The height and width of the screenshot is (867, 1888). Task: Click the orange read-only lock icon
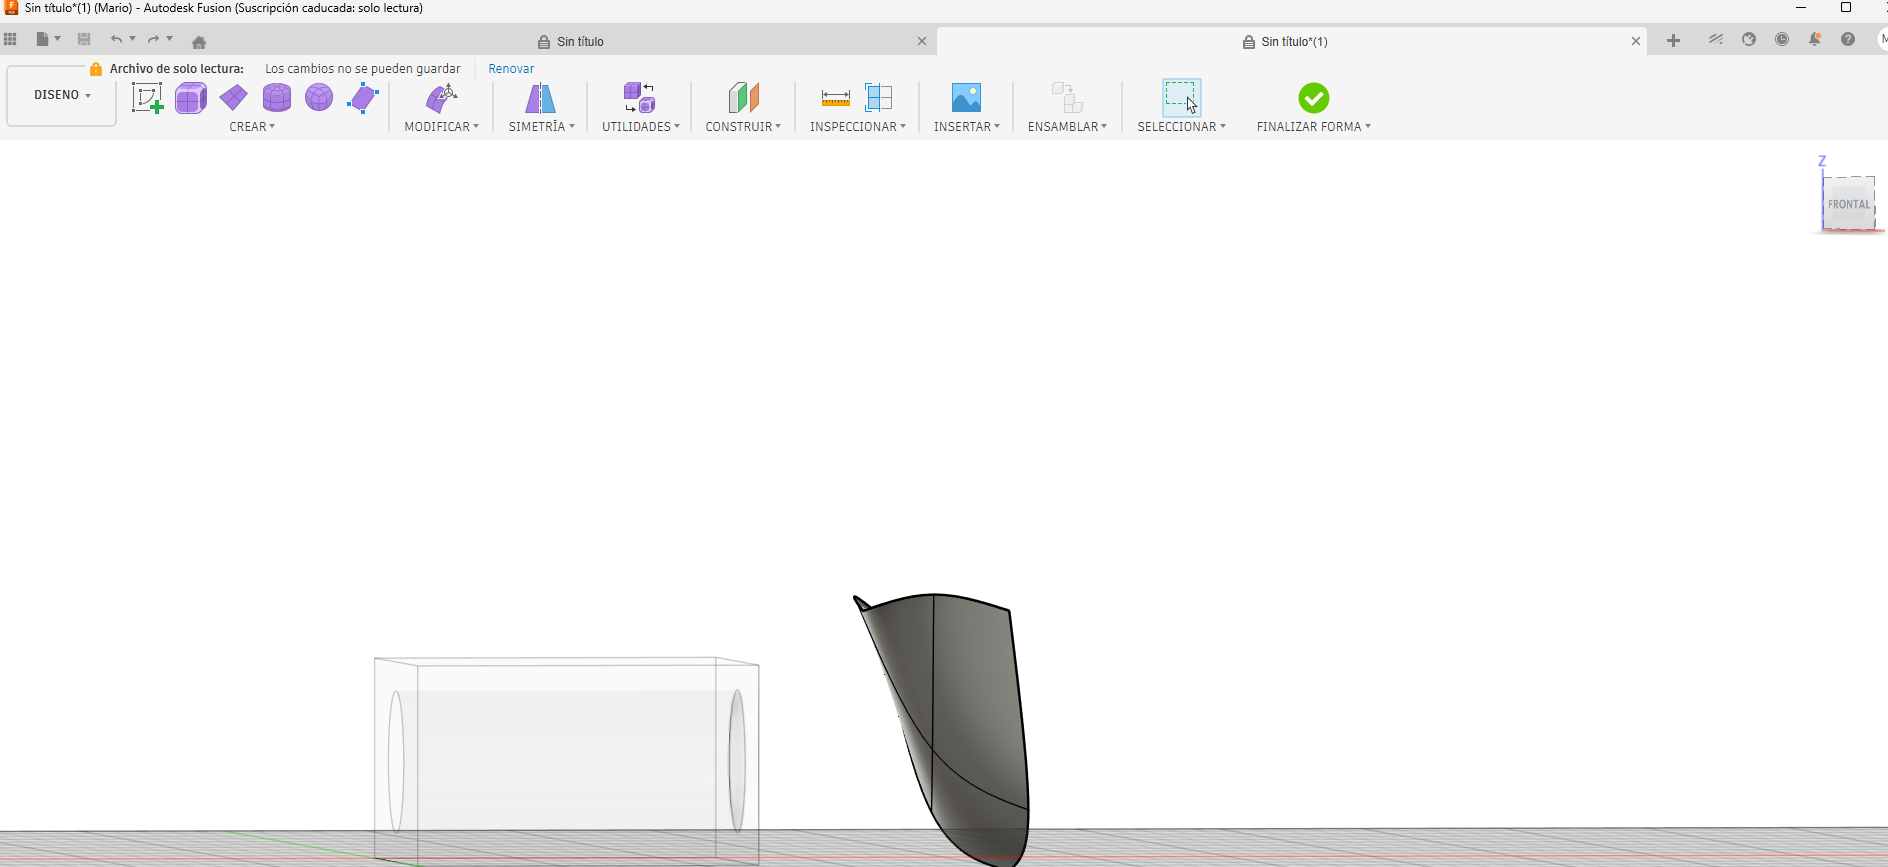coord(96,69)
